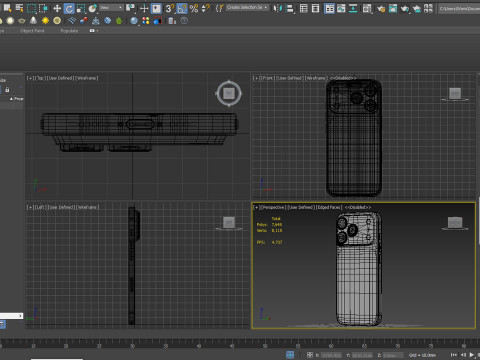
Task: Click the gray cone icon in second toolbar
Action: [x=33, y=21]
